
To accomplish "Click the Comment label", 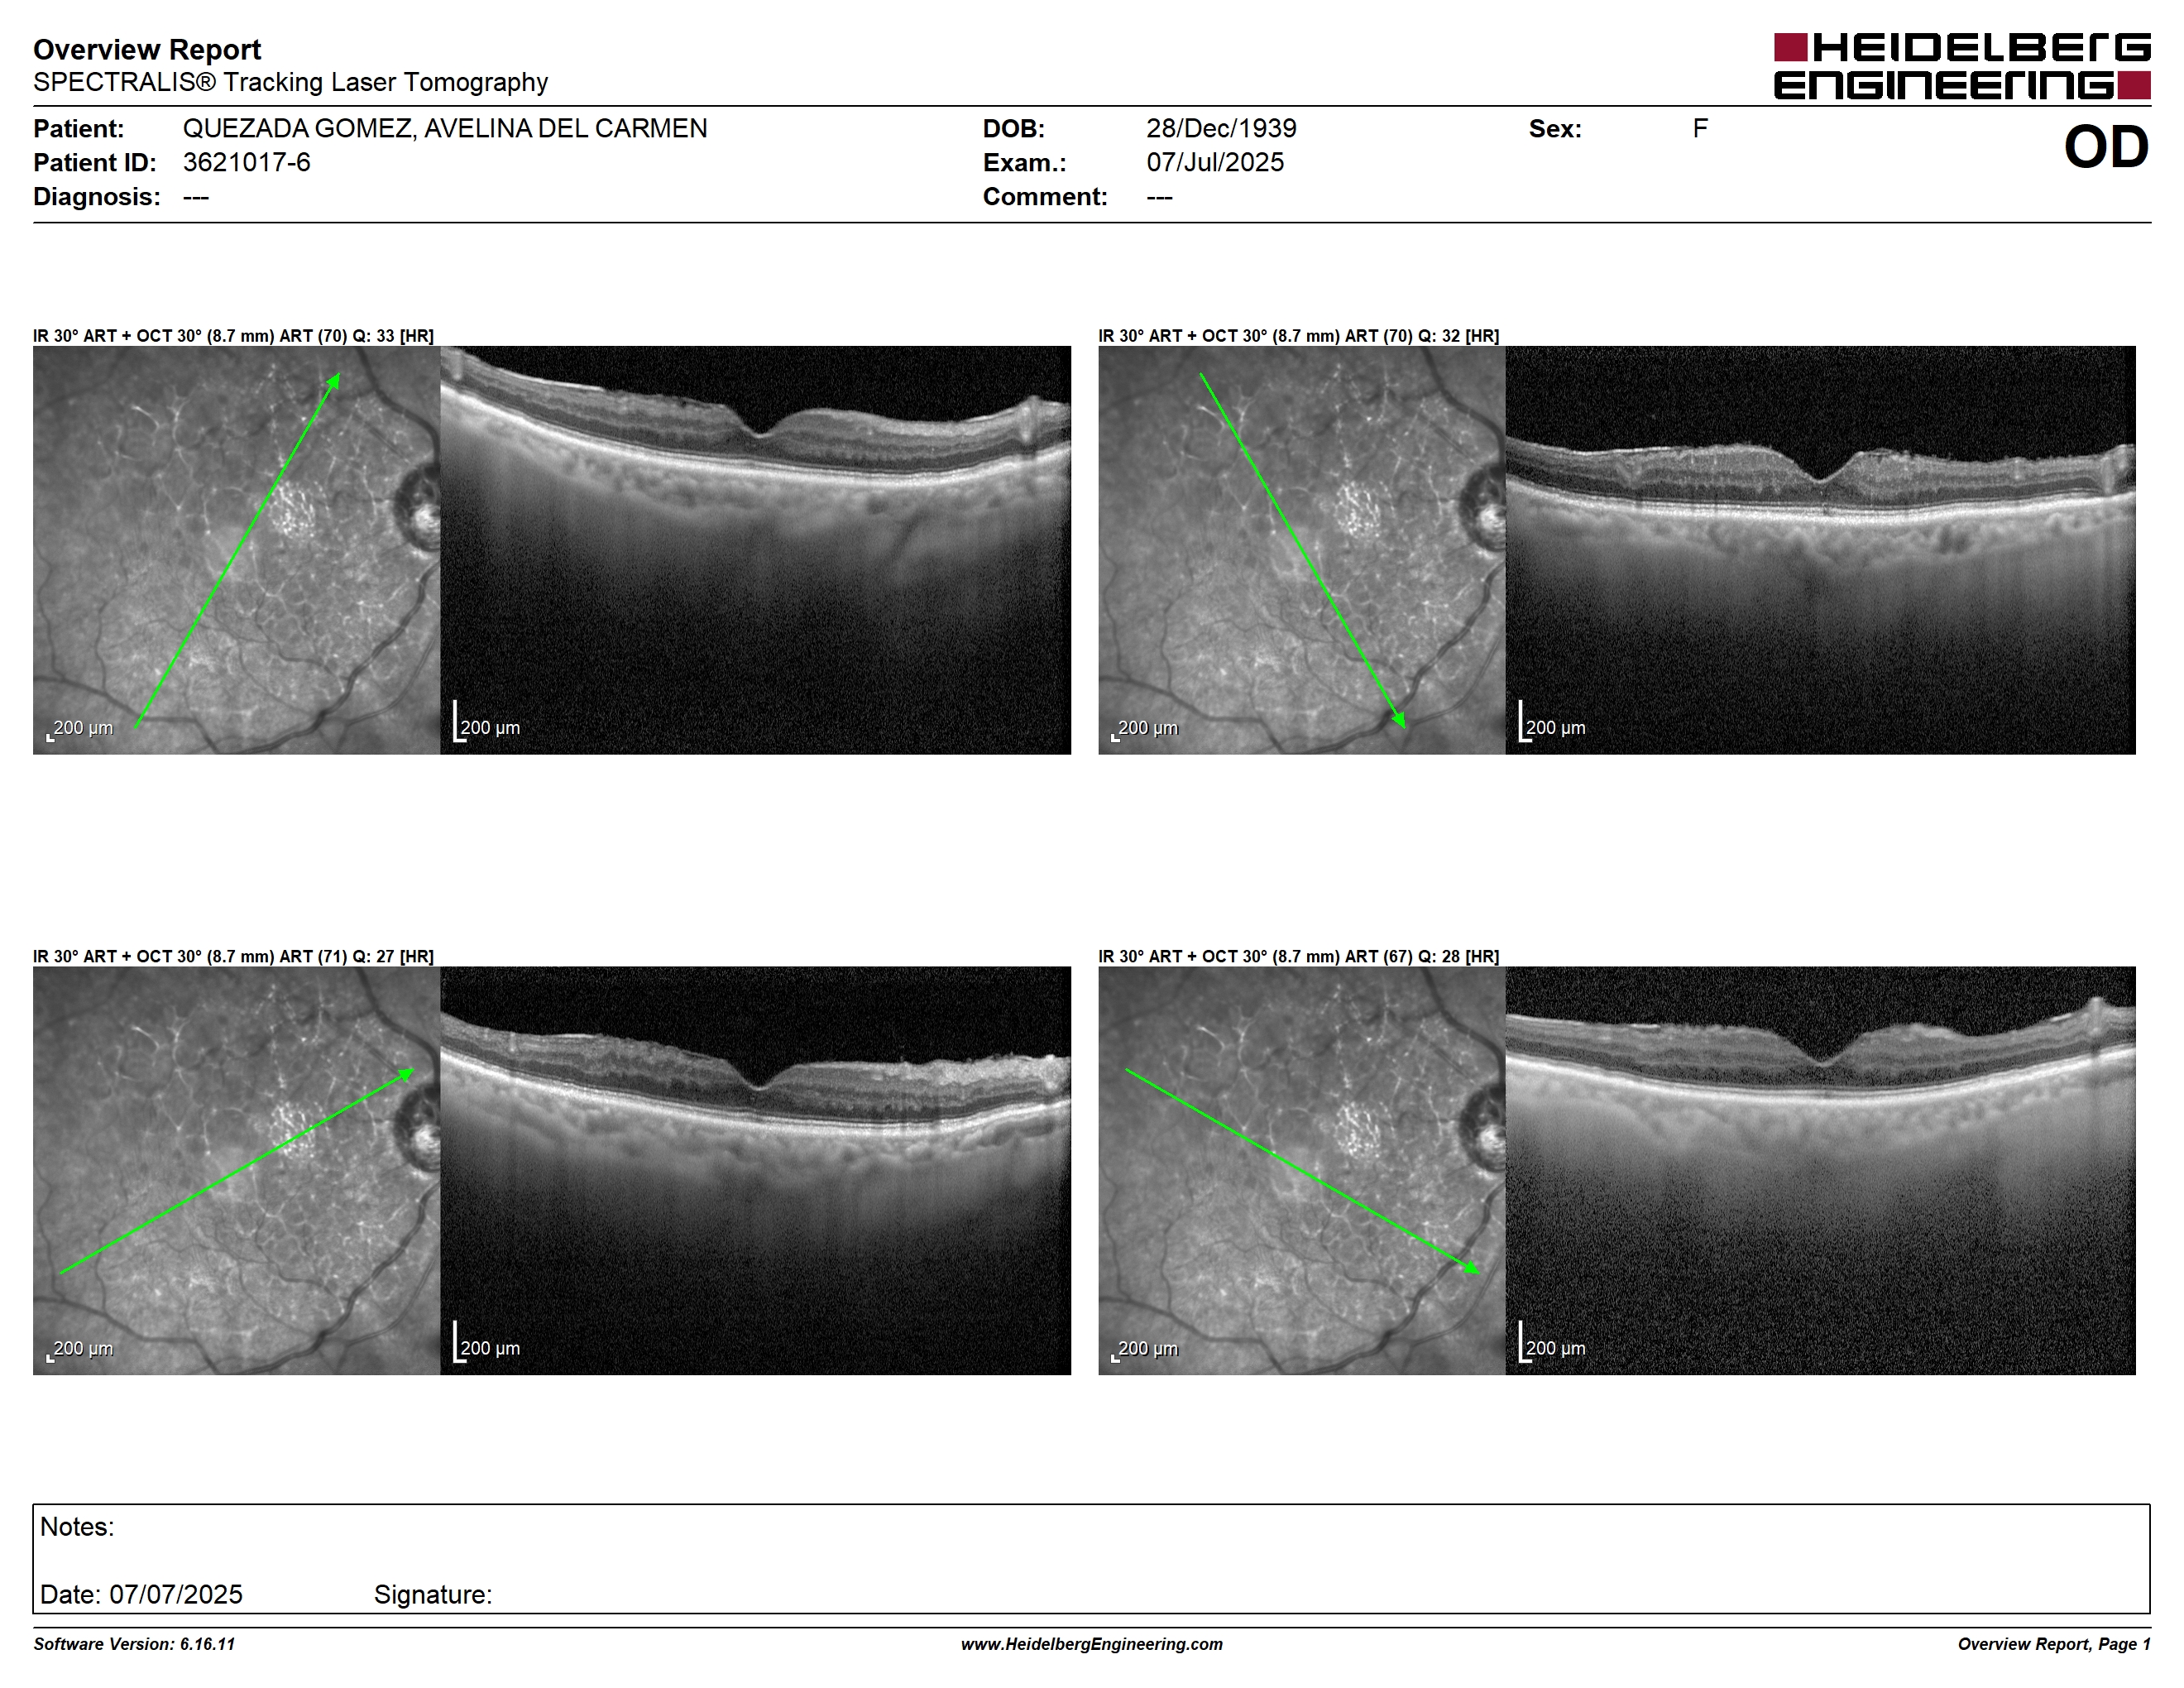I will [x=1045, y=197].
